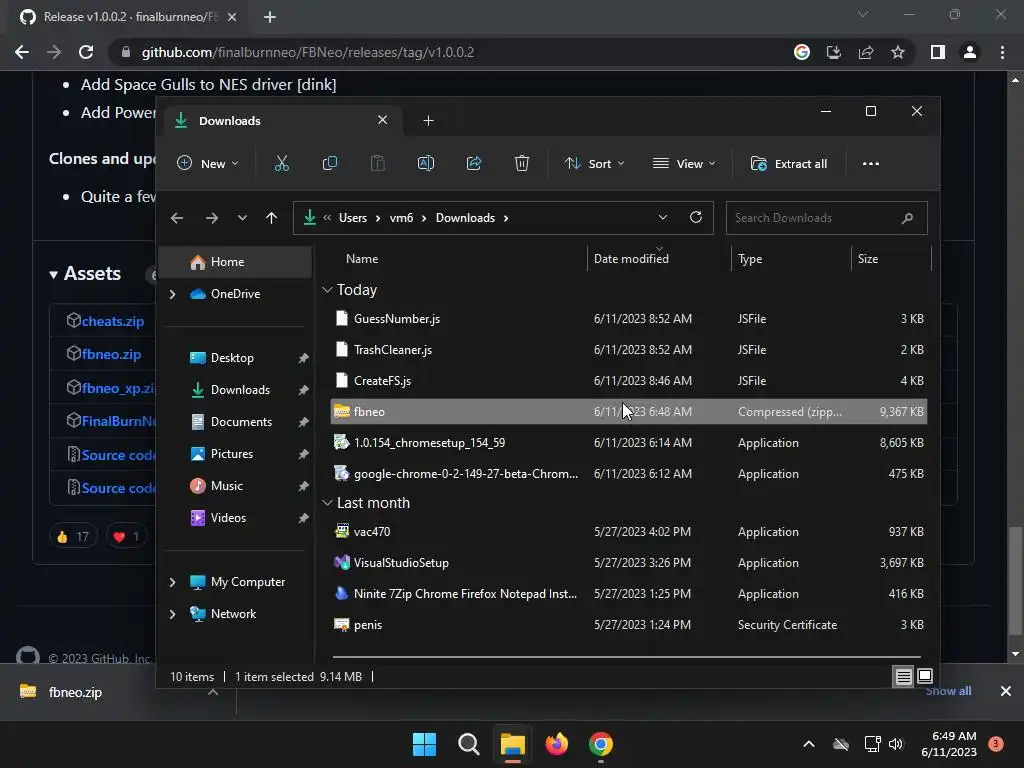The height and width of the screenshot is (768, 1024).
Task: Open recent locations chevron next to forward arrow
Action: coord(242,218)
